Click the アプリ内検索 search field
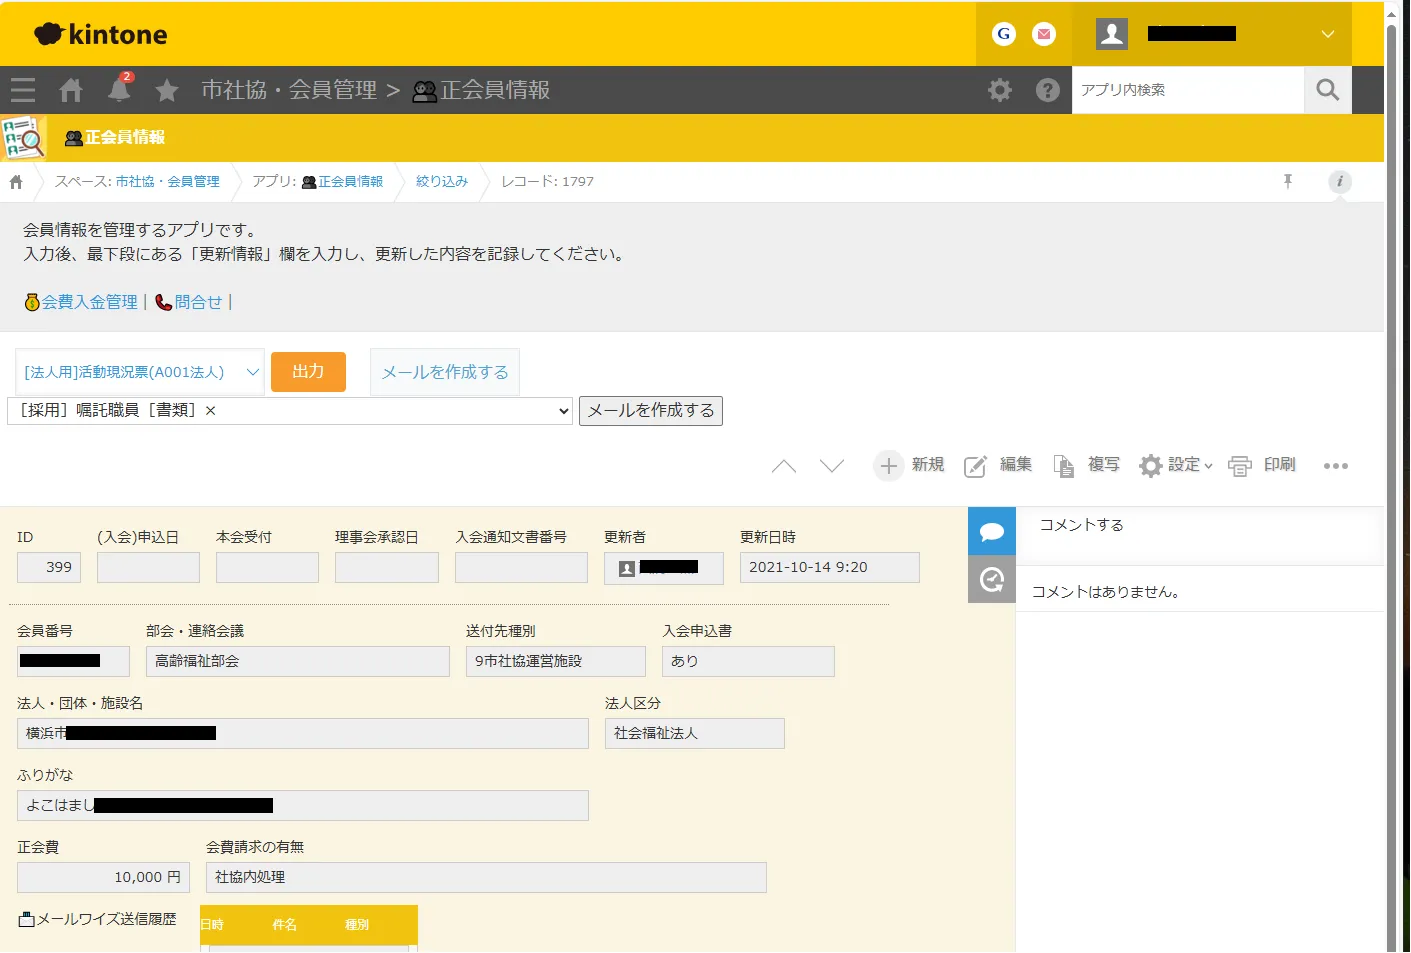The width and height of the screenshot is (1411, 953). click(x=1187, y=90)
